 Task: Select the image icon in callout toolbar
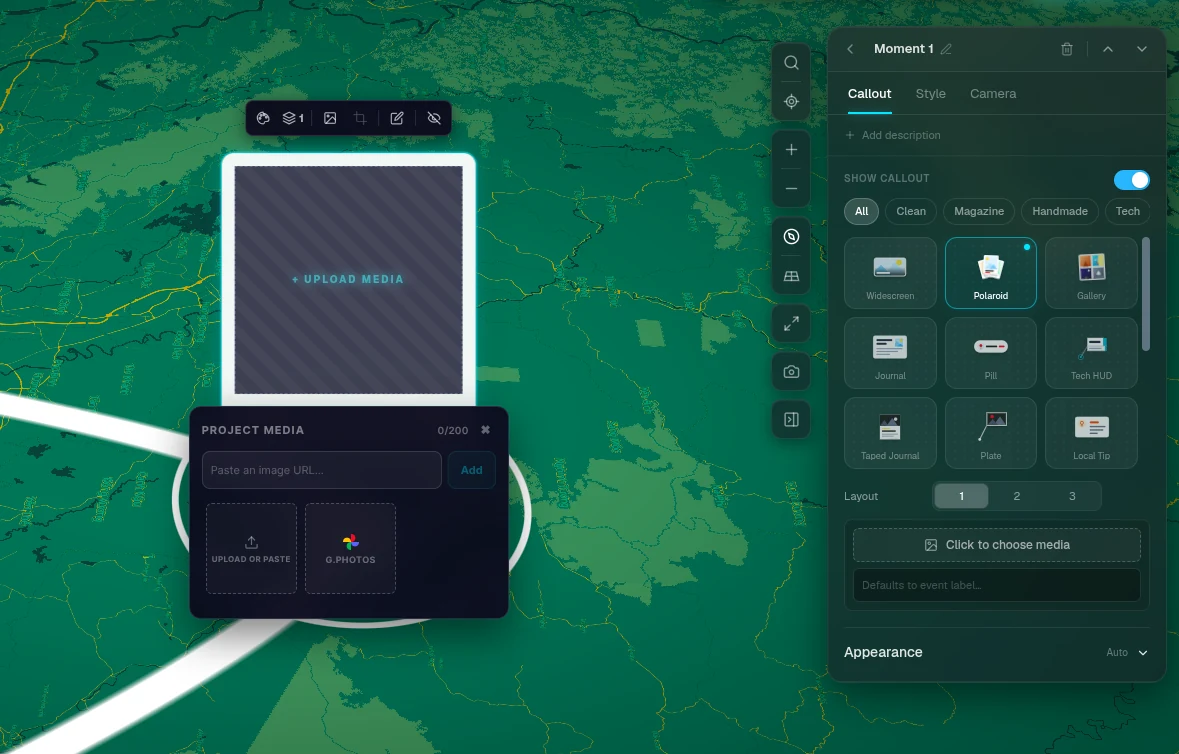330,118
